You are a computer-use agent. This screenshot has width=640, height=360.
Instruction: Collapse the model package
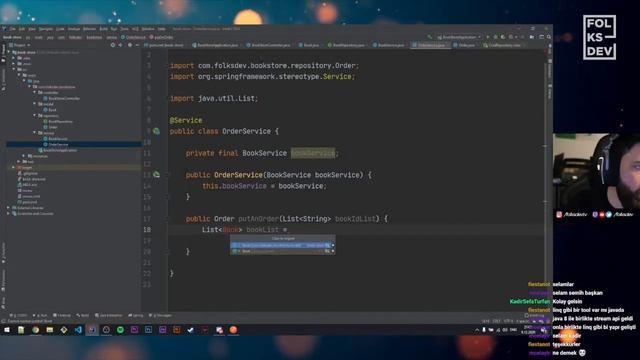[35, 104]
